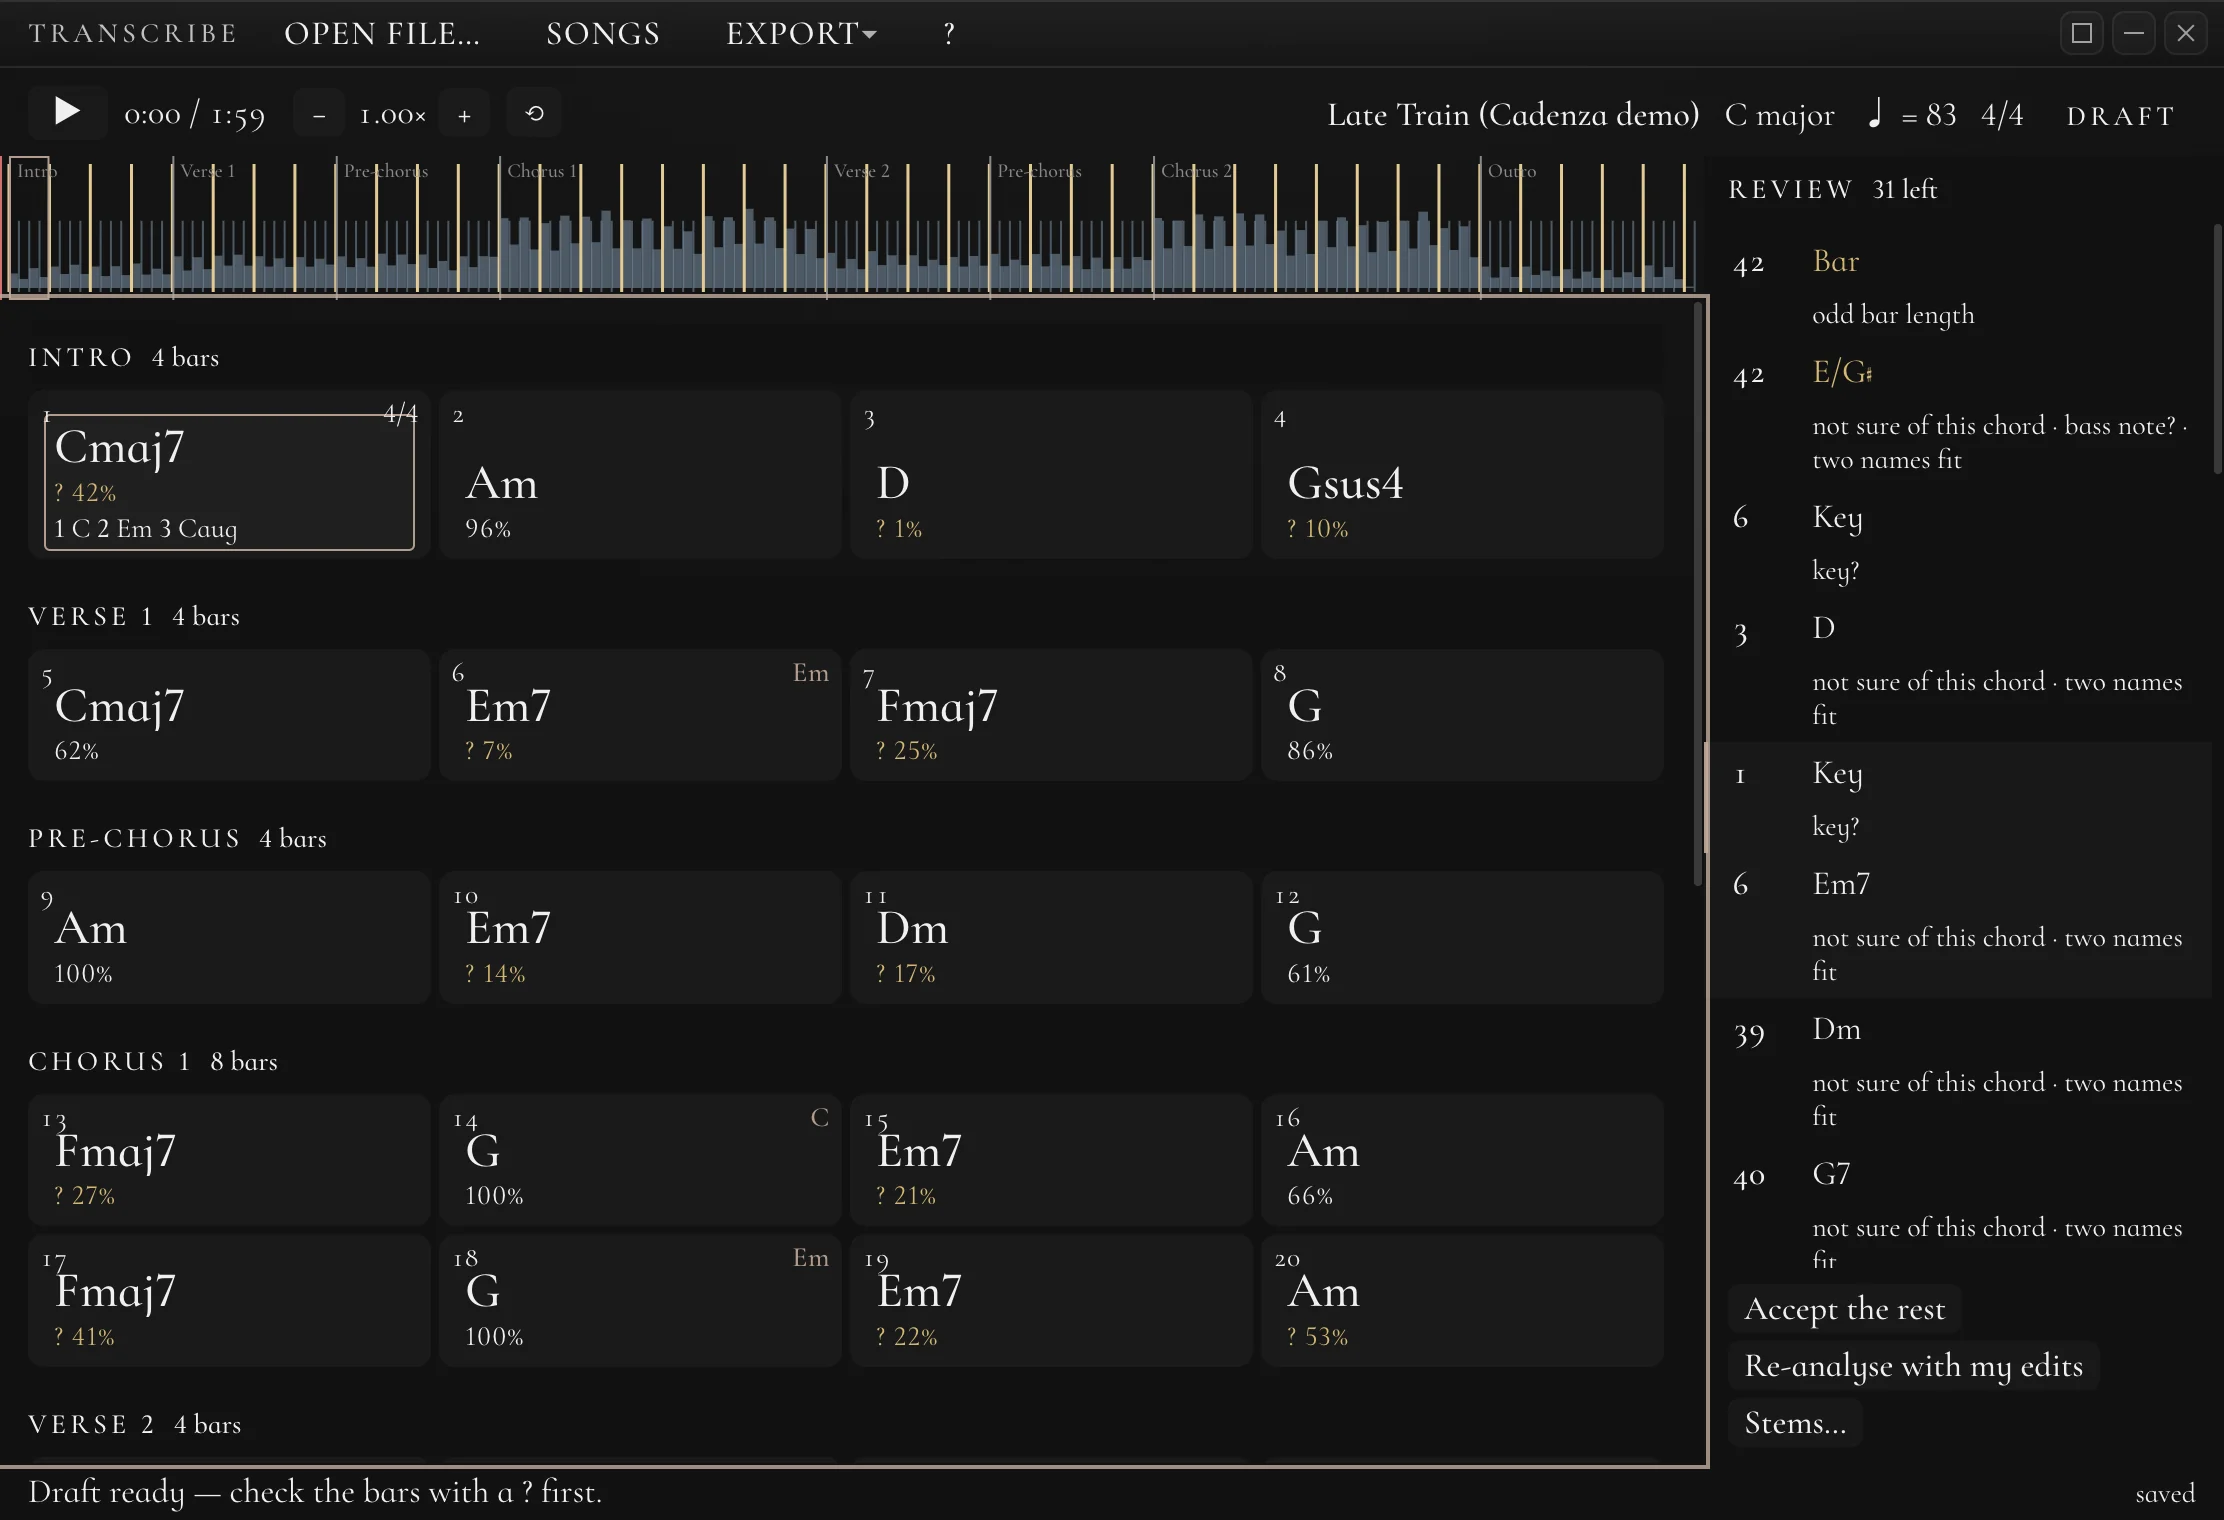The image size is (2224, 1520).
Task: Click Open File… in the top bar
Action: (382, 34)
